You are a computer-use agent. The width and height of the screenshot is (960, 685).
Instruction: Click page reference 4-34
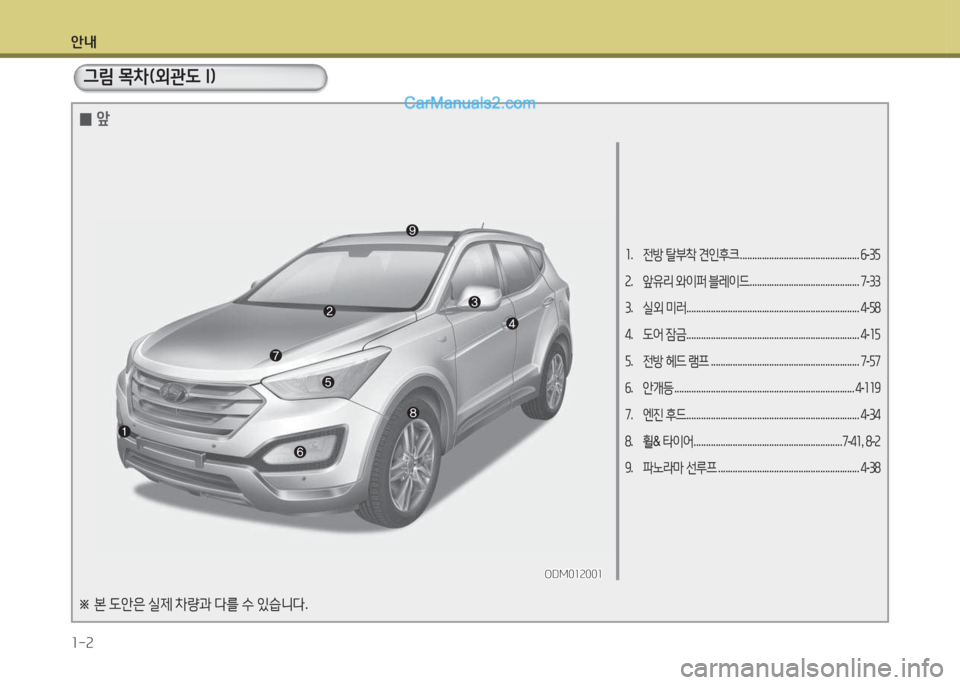[870, 414]
